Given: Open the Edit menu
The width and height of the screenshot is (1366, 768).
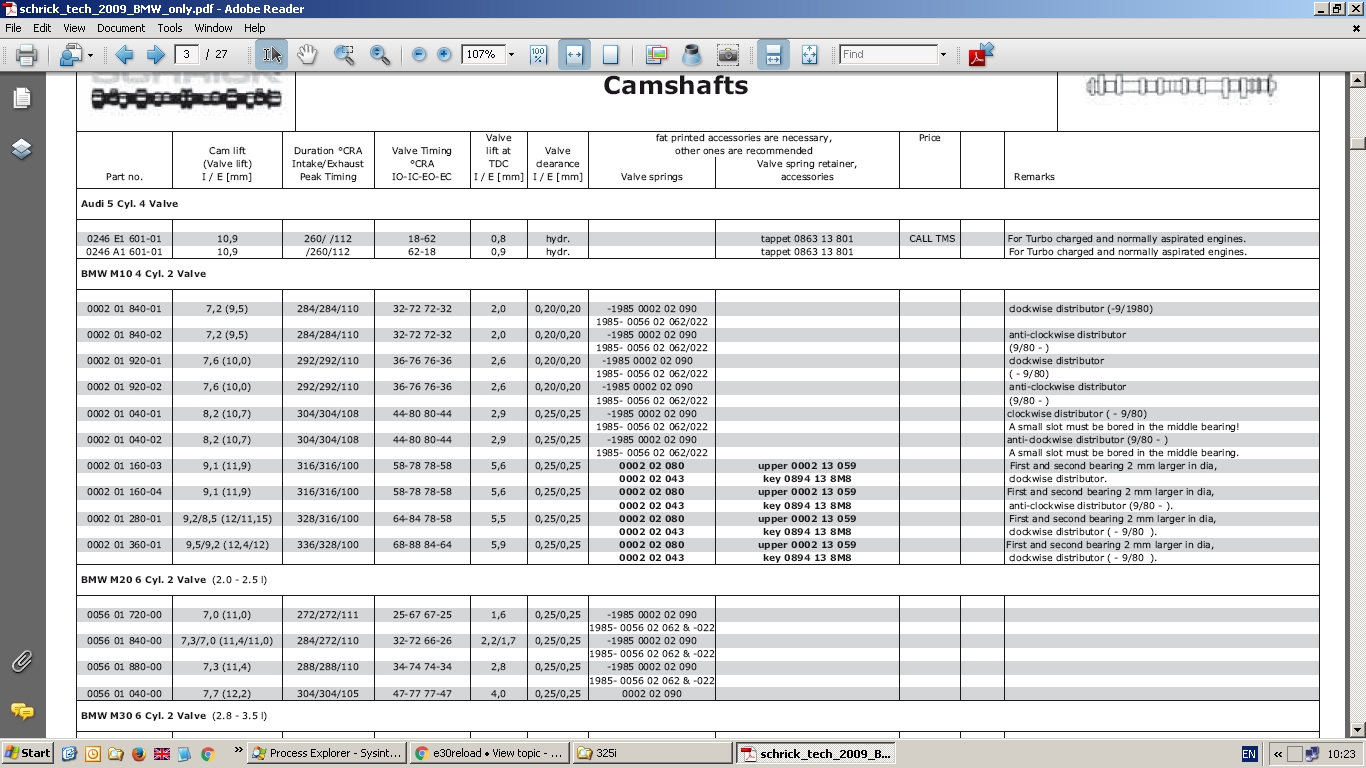Looking at the screenshot, I should coord(42,28).
